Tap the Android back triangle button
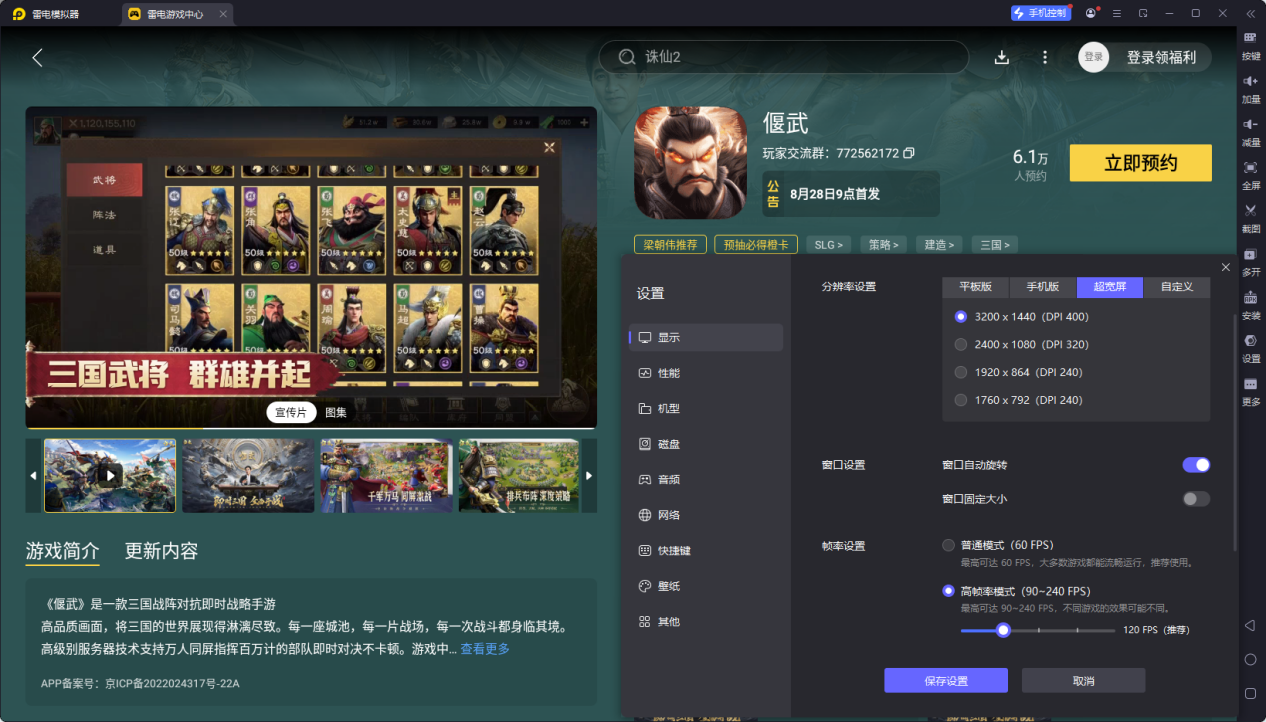The image size is (1266, 722). tap(1250, 625)
